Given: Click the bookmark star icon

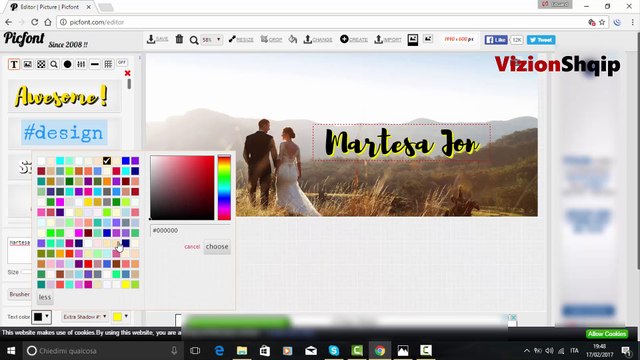Looking at the screenshot, I should pyautogui.click(x=602, y=22).
